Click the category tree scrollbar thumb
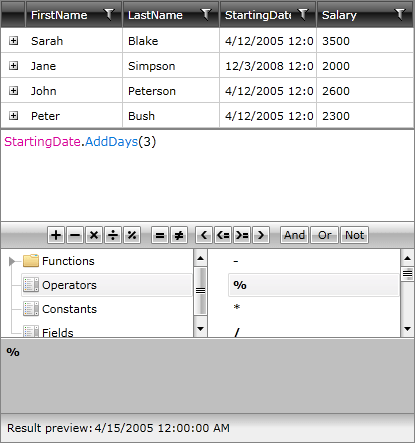This screenshot has width=415, height=443. pos(200,291)
